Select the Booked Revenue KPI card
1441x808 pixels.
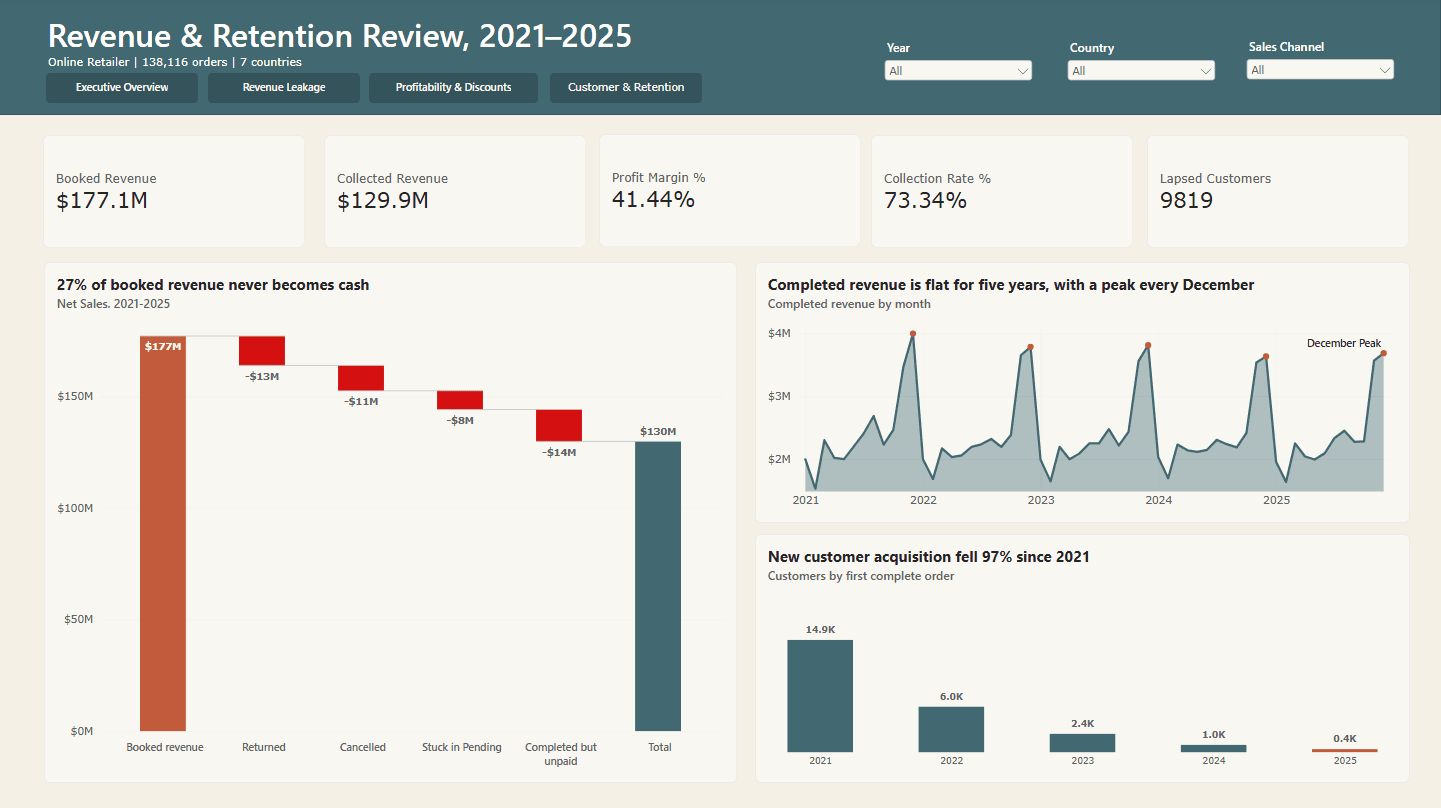pos(174,191)
